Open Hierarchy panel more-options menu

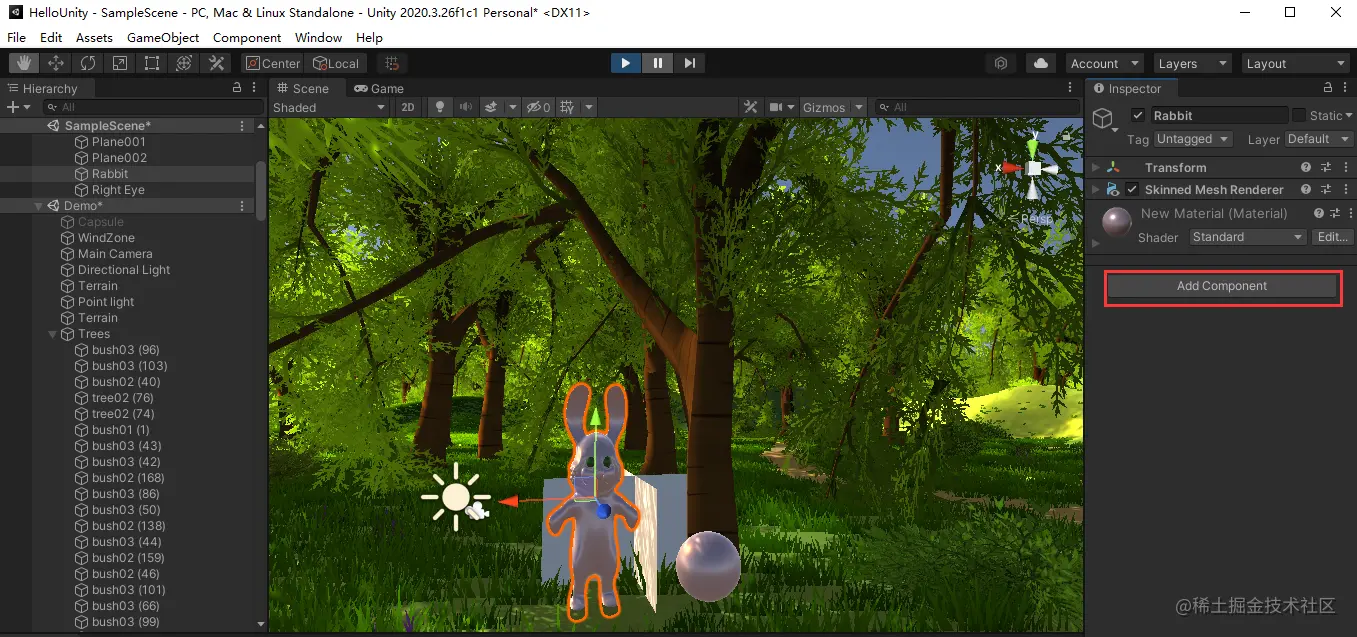point(254,88)
